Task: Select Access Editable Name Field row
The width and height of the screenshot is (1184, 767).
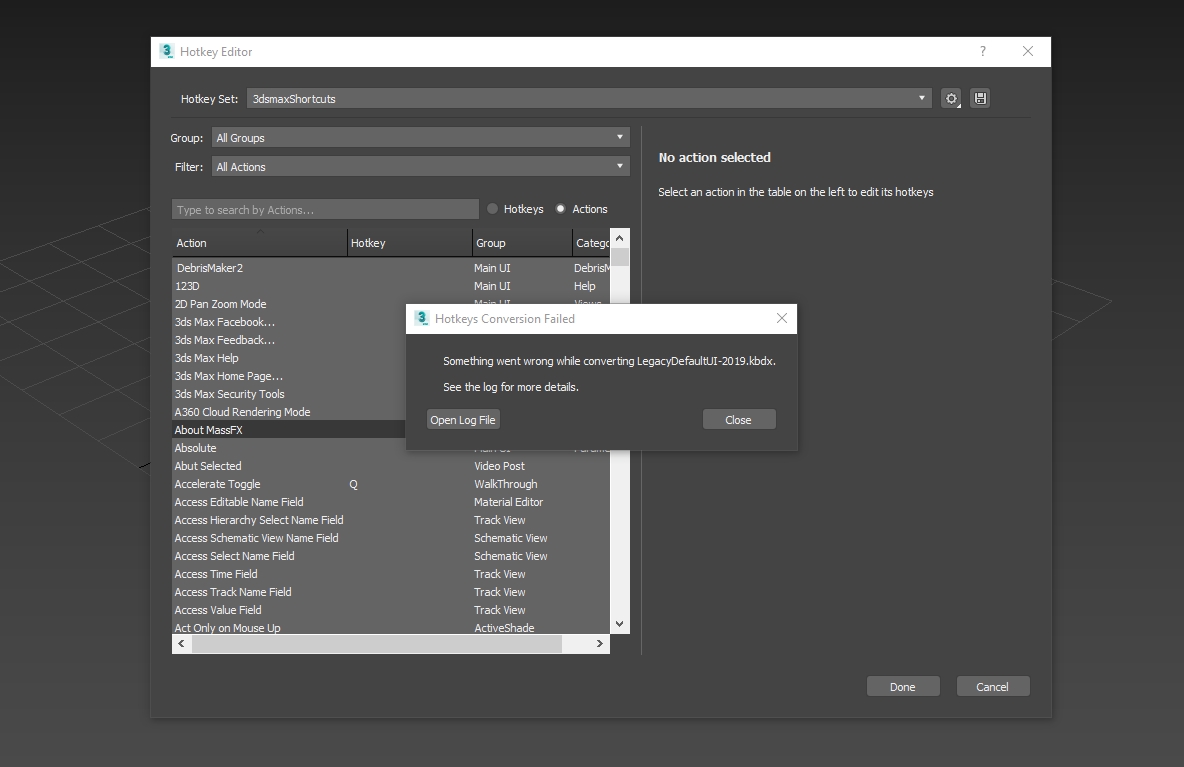Action: [390, 502]
